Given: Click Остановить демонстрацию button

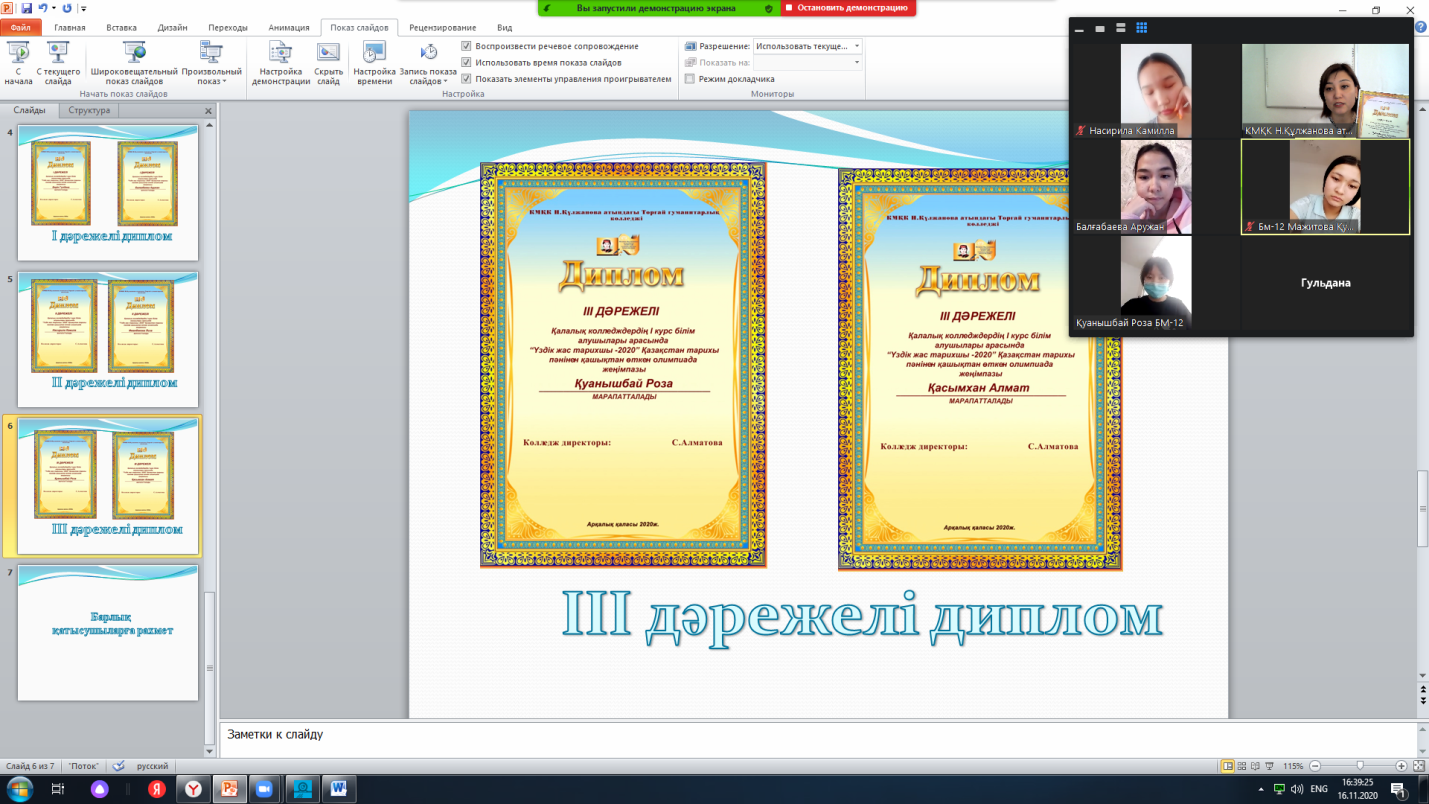Looking at the screenshot, I should tap(847, 8).
